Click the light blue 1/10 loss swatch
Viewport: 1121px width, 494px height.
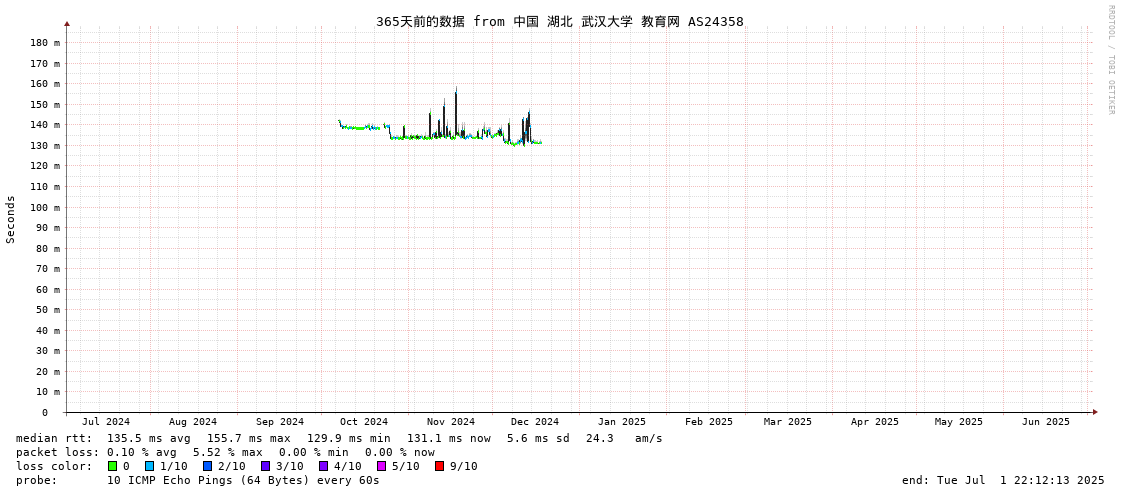(x=149, y=466)
